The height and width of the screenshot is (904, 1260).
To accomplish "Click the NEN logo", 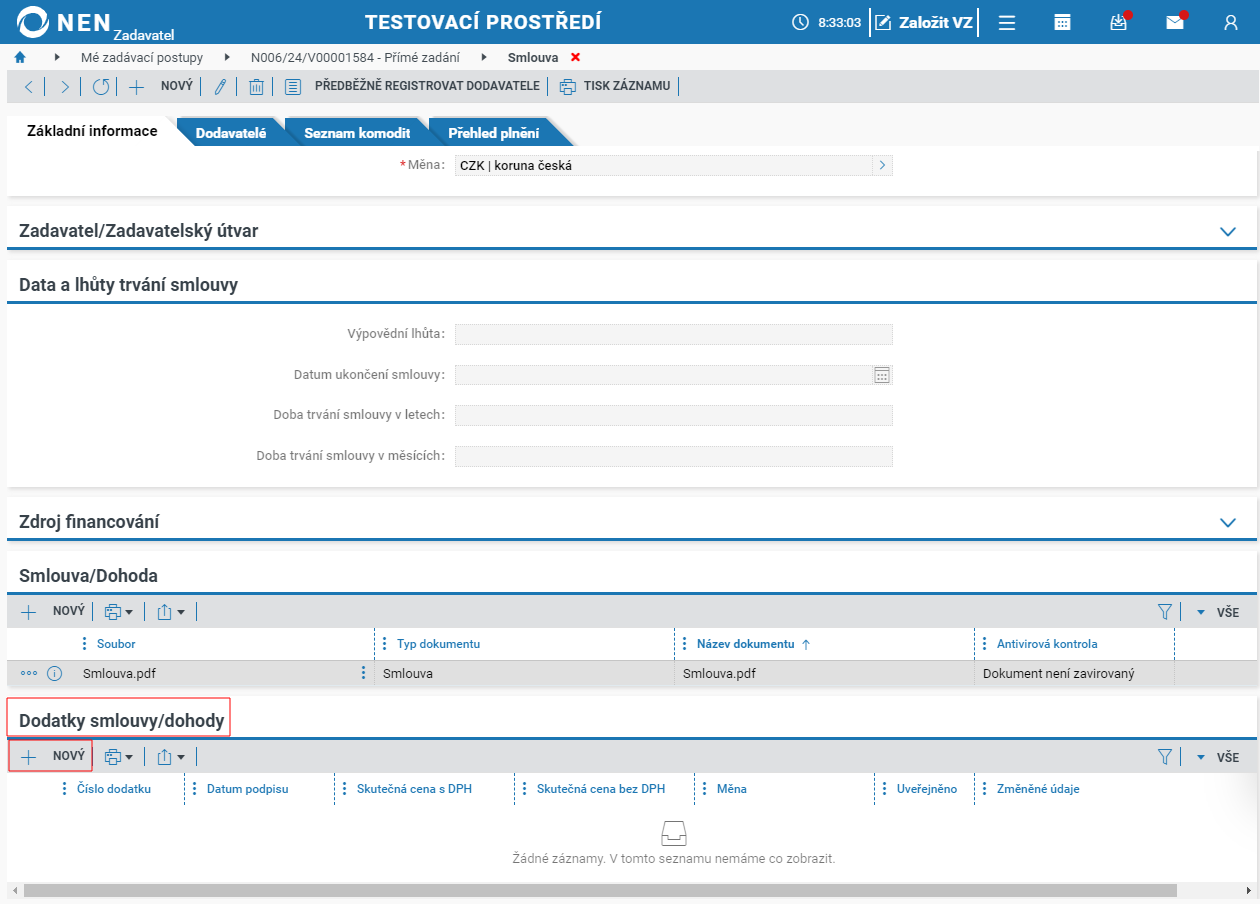I will point(96,24).
